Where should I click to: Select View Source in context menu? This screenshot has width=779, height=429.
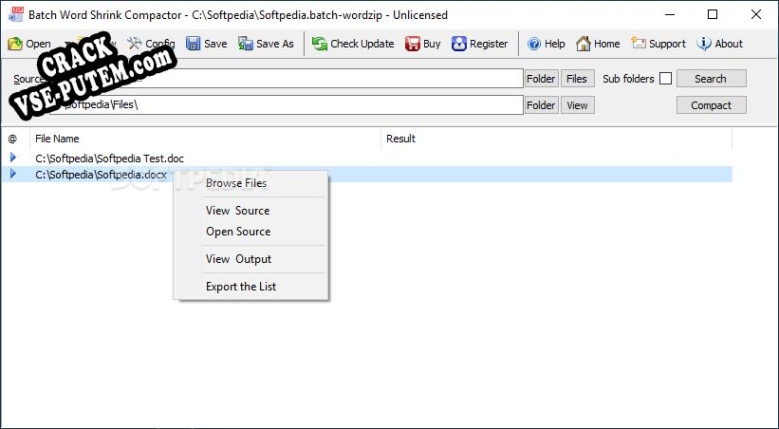click(x=251, y=211)
